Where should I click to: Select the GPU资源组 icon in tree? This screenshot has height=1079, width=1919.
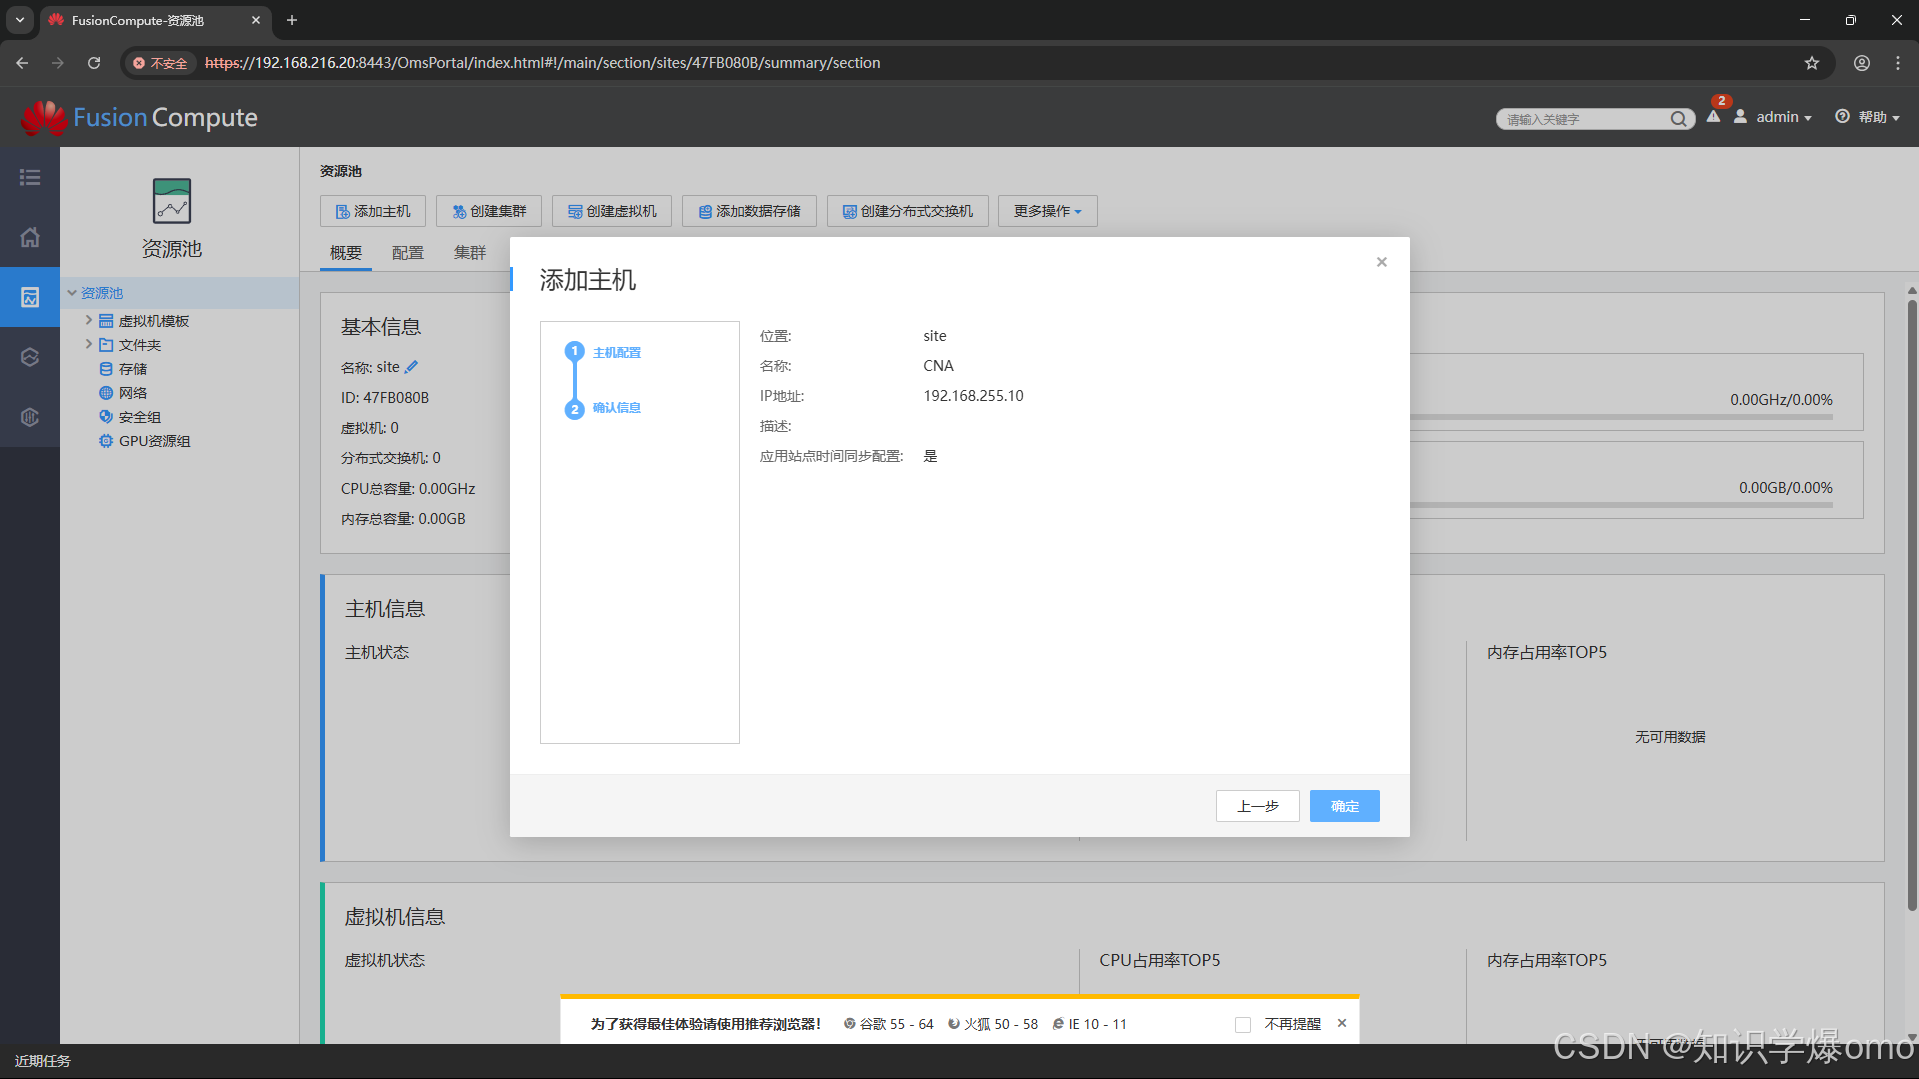click(105, 441)
